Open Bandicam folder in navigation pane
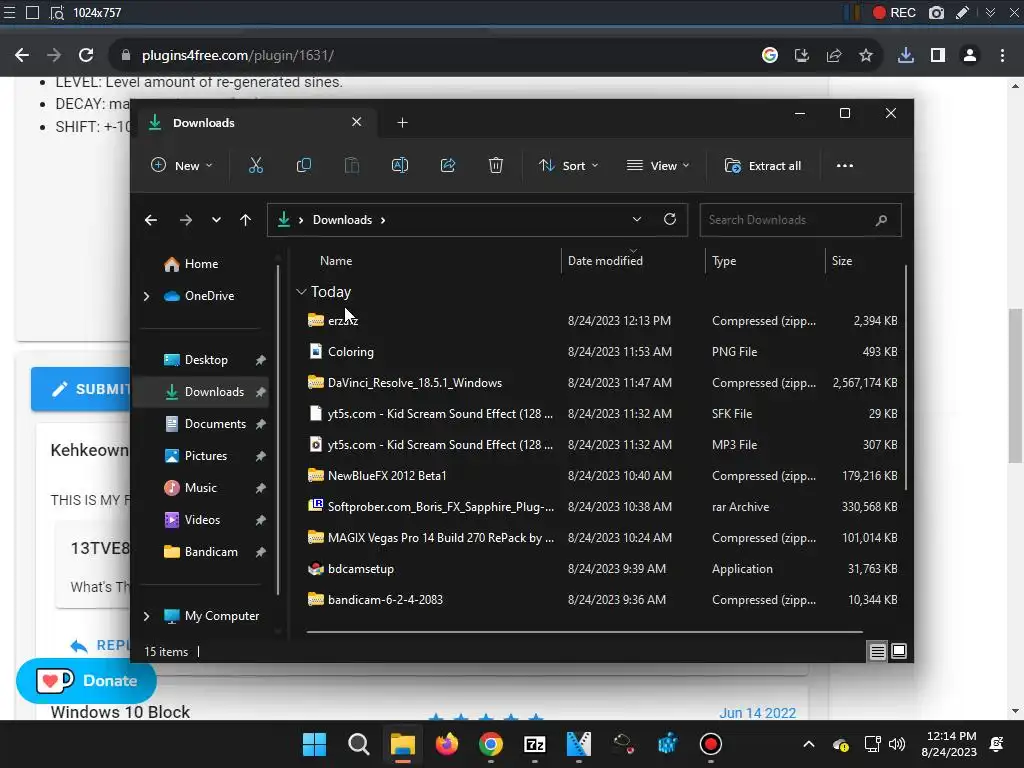Screen dimensions: 1024x768 pos(201,552)
